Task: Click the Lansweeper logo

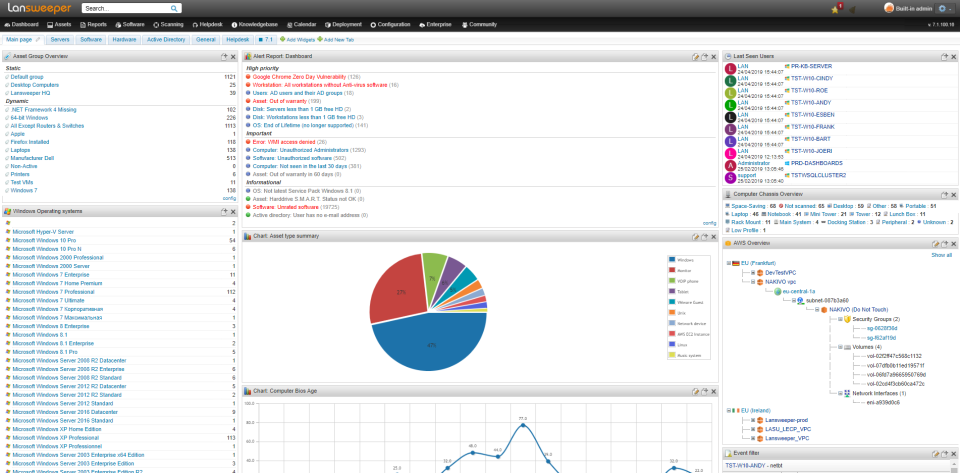Action: click(39, 9)
